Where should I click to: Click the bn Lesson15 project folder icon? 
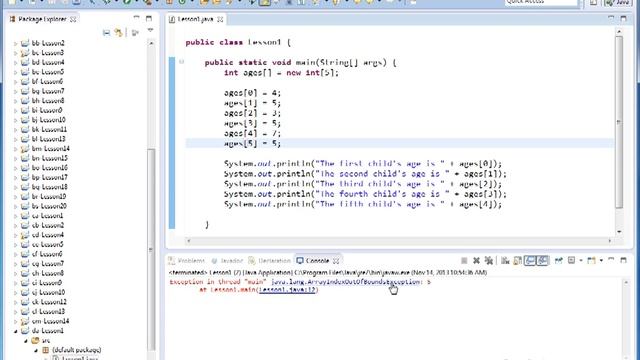[x=25, y=158]
